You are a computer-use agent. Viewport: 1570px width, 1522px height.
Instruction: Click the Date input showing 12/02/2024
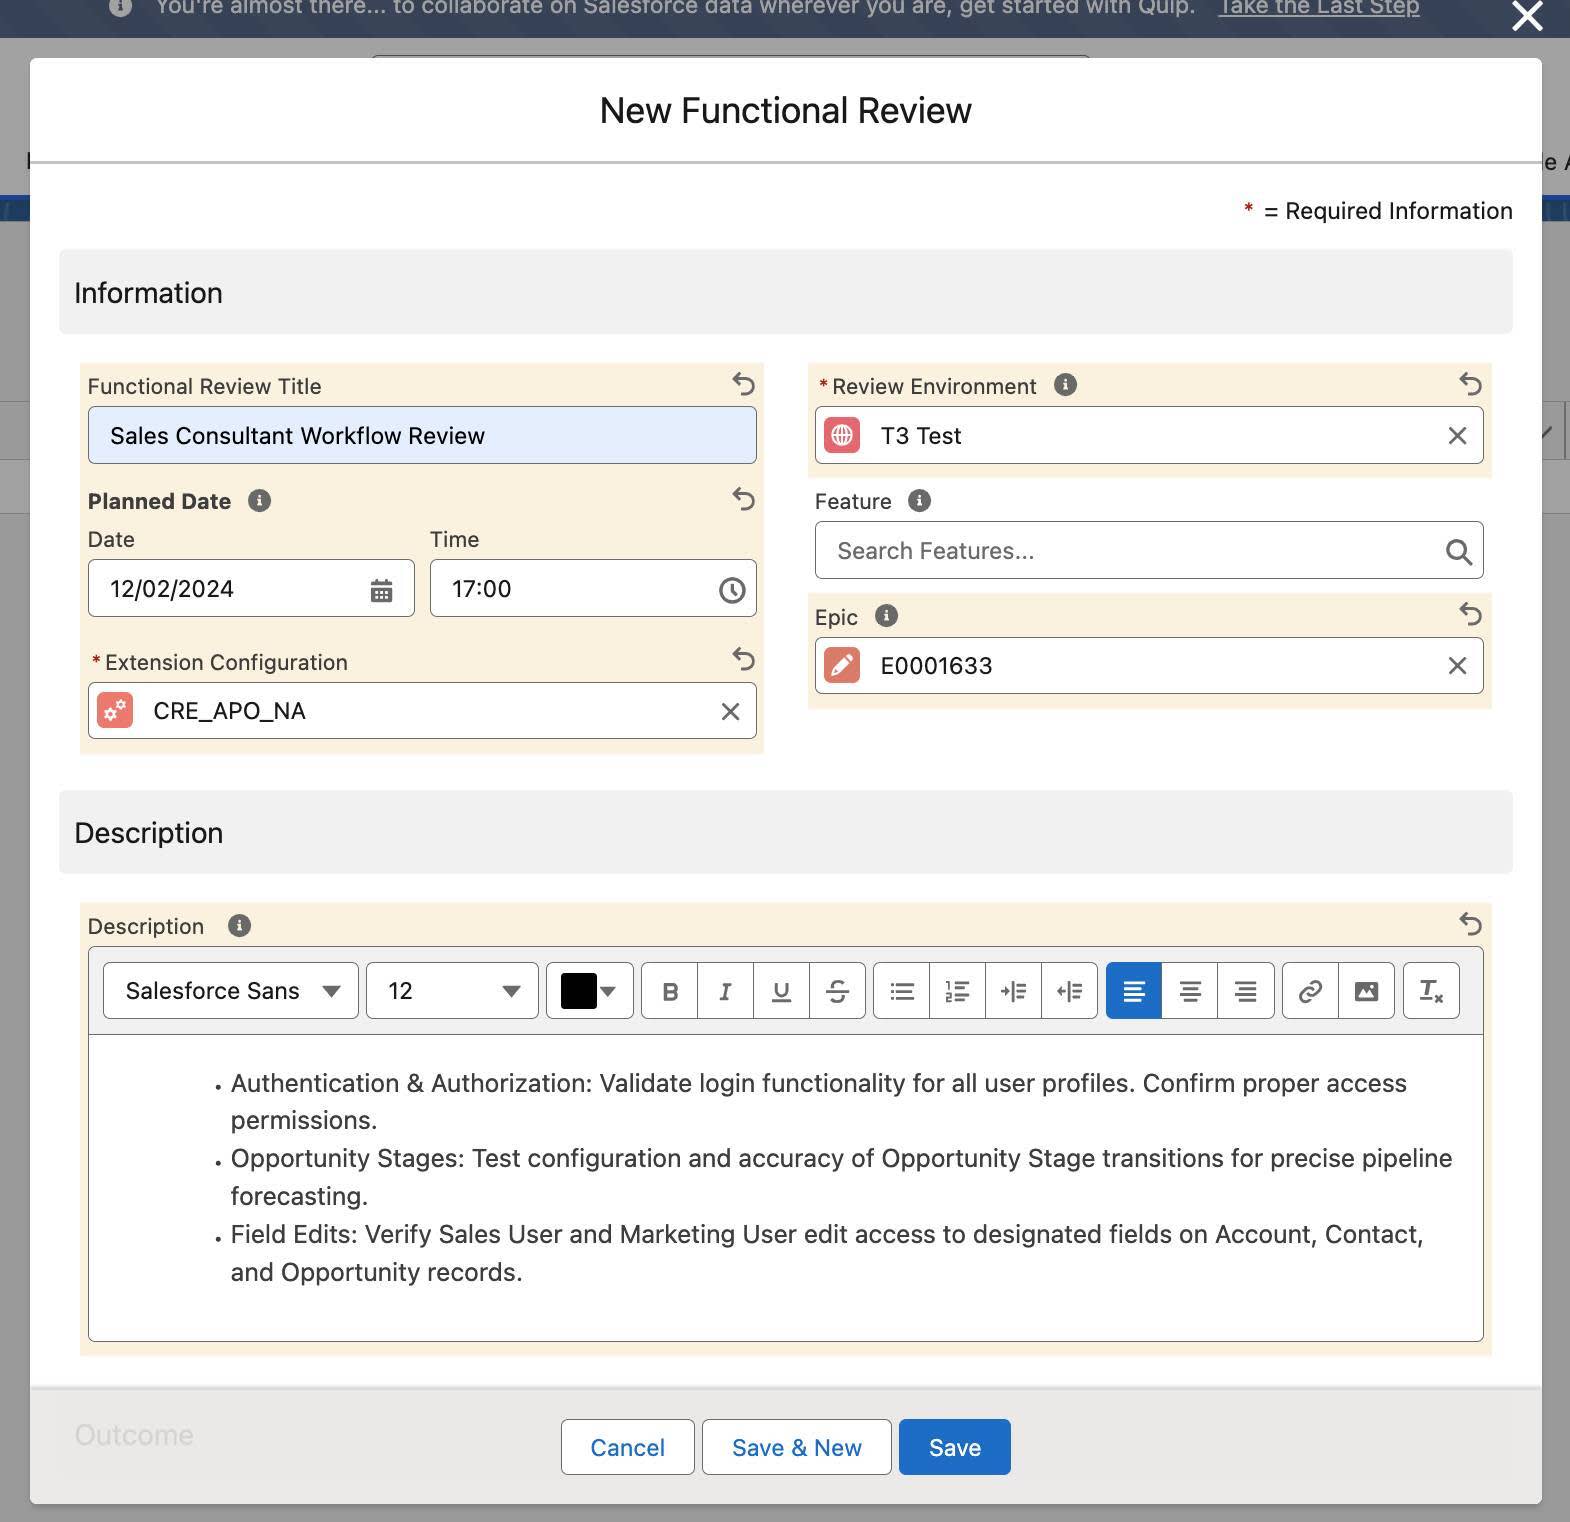click(251, 588)
